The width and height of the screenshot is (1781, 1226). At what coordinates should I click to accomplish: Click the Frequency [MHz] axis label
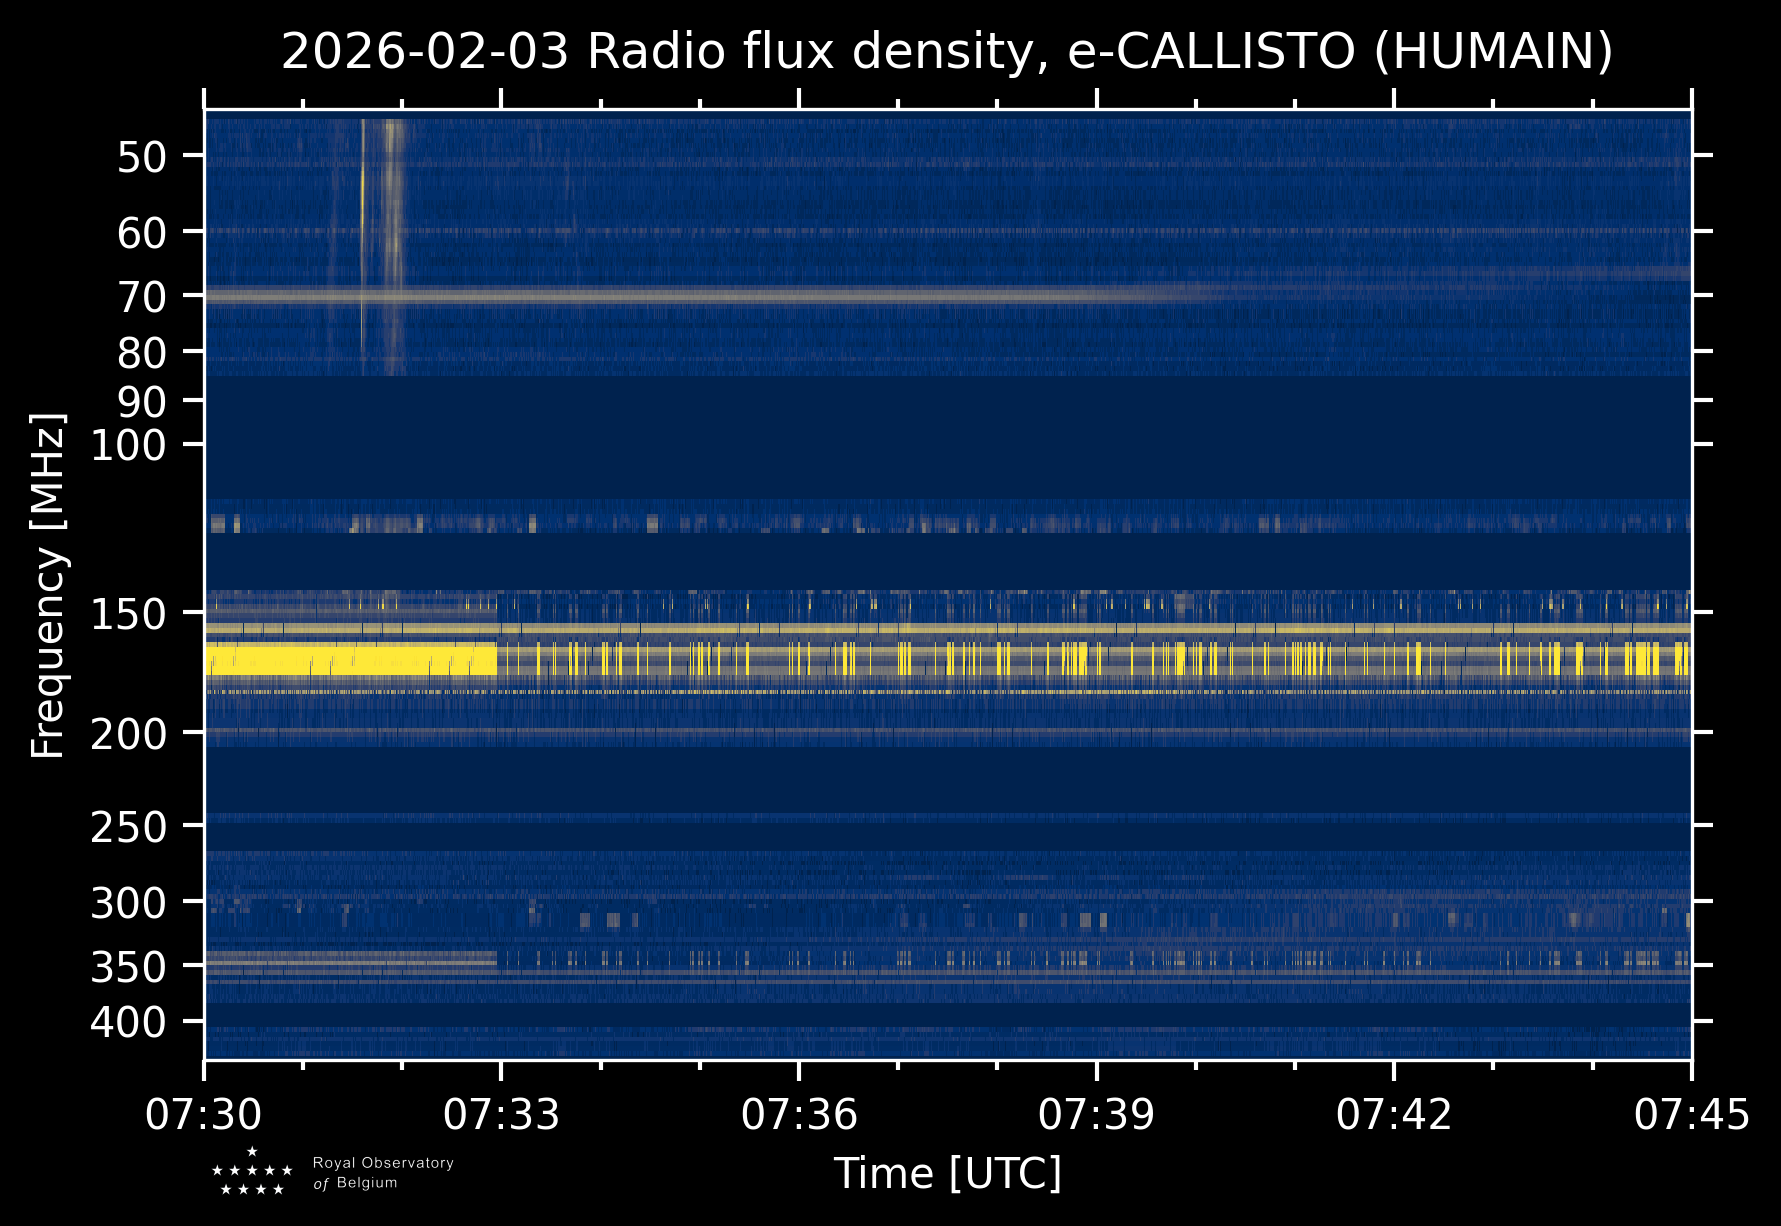pyautogui.click(x=48, y=586)
